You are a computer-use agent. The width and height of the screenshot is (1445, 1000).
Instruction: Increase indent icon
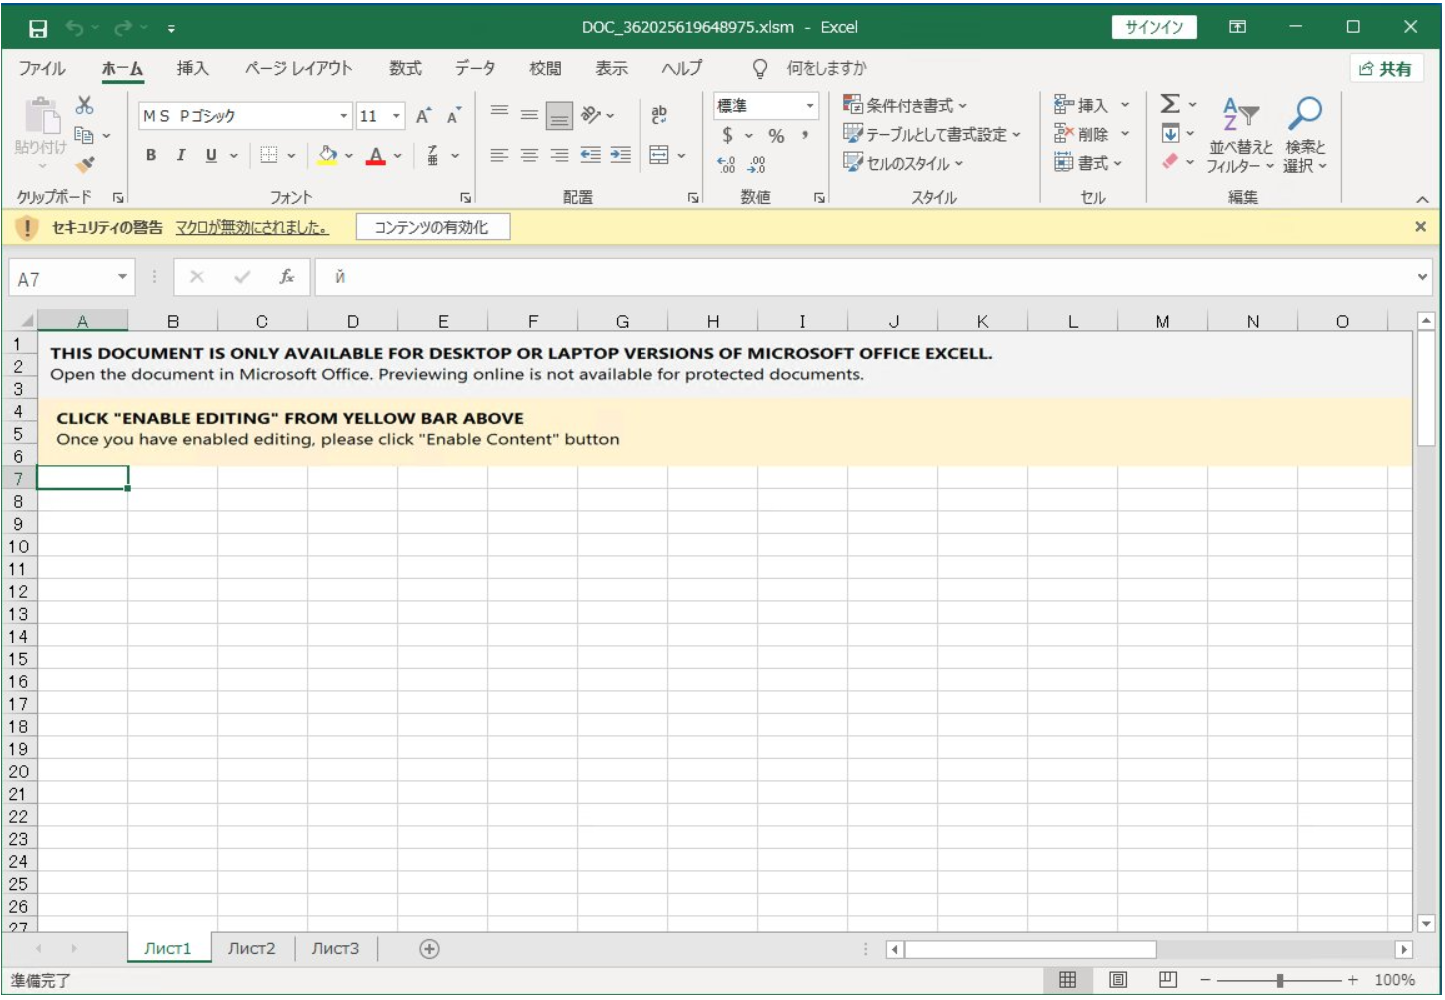coord(621,155)
